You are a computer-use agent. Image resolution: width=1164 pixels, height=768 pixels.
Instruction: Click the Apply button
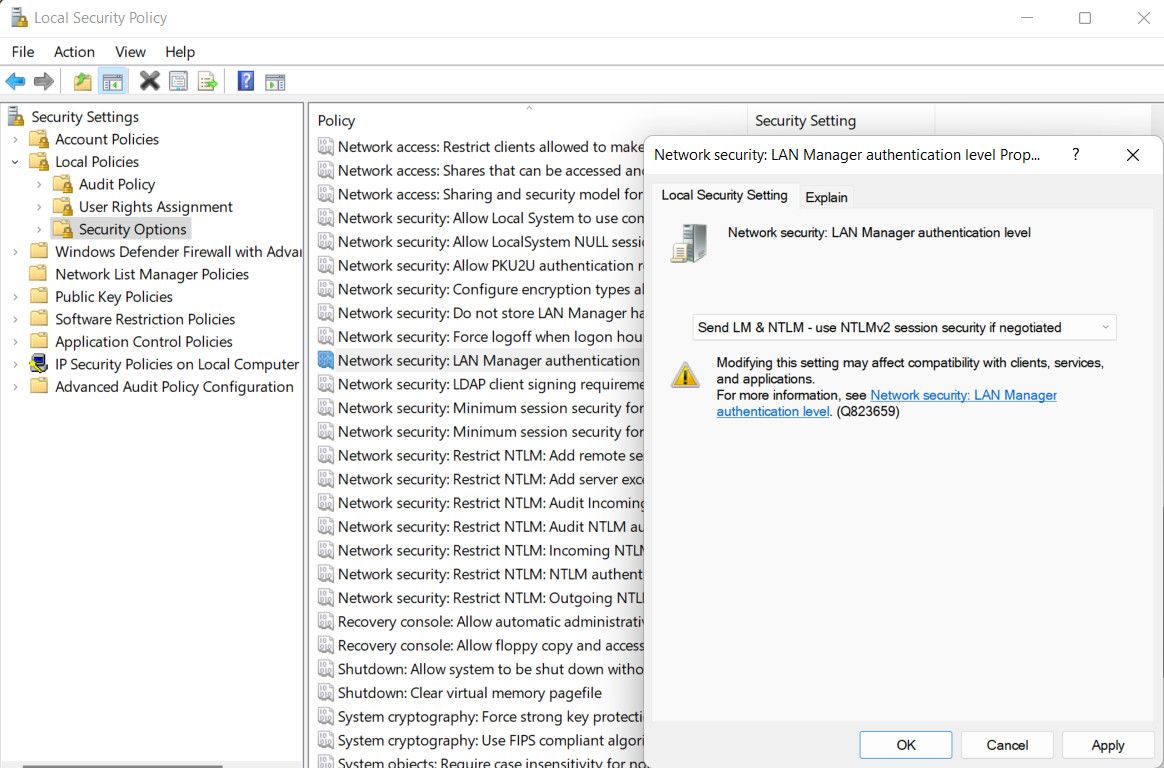coord(1107,745)
